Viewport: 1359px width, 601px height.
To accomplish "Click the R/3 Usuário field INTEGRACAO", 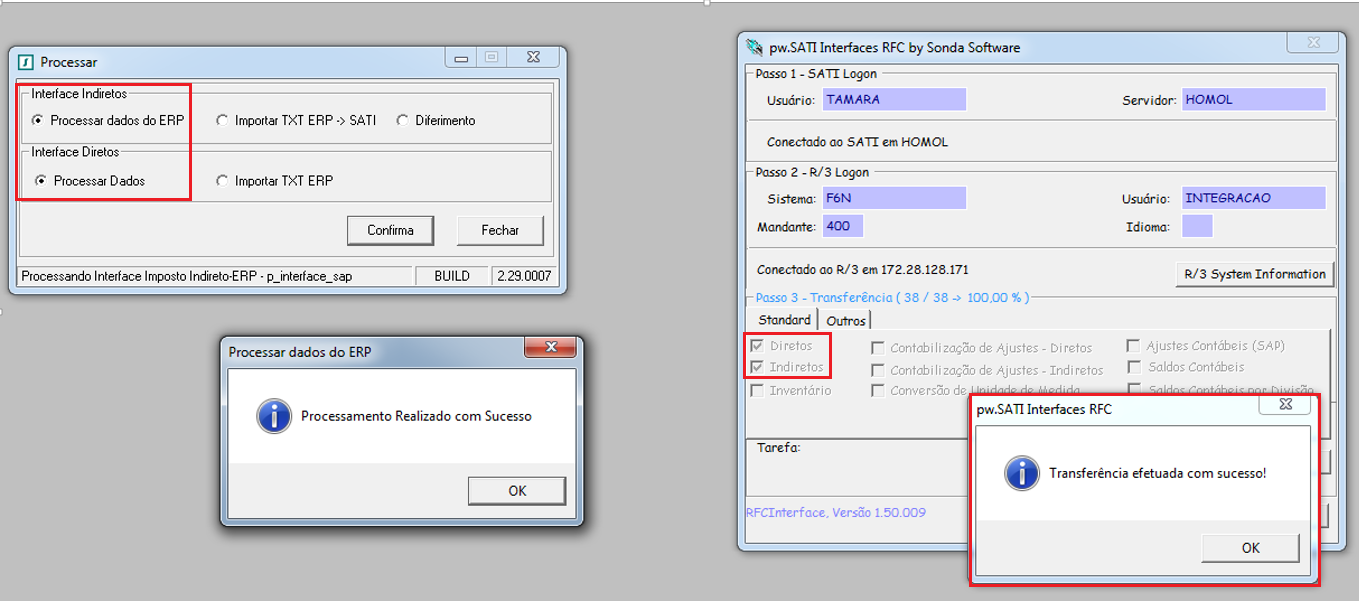I will 1254,198.
